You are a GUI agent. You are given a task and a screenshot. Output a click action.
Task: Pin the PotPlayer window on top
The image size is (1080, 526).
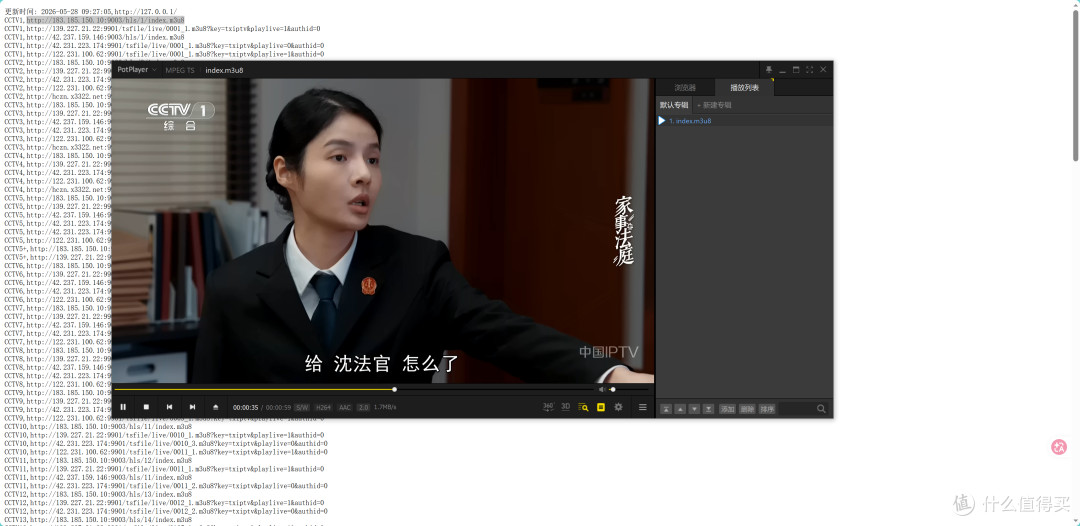[x=769, y=70]
